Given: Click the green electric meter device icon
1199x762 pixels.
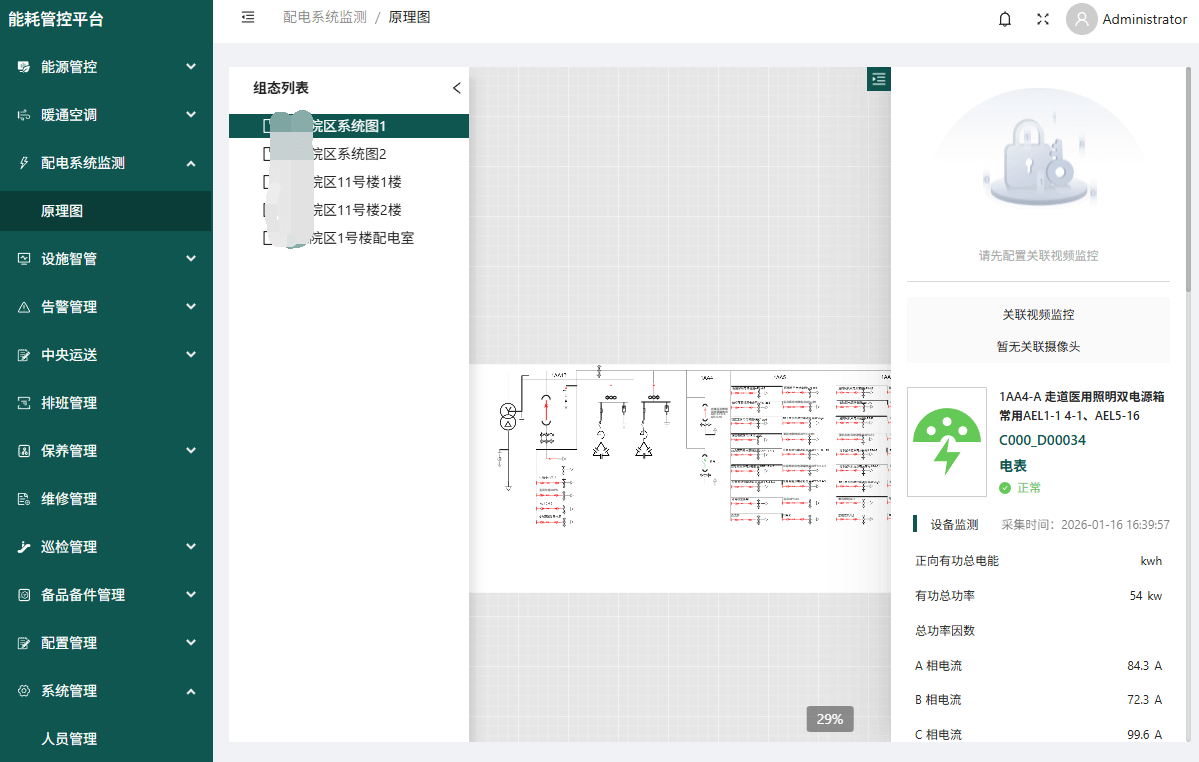Looking at the screenshot, I should 946,442.
